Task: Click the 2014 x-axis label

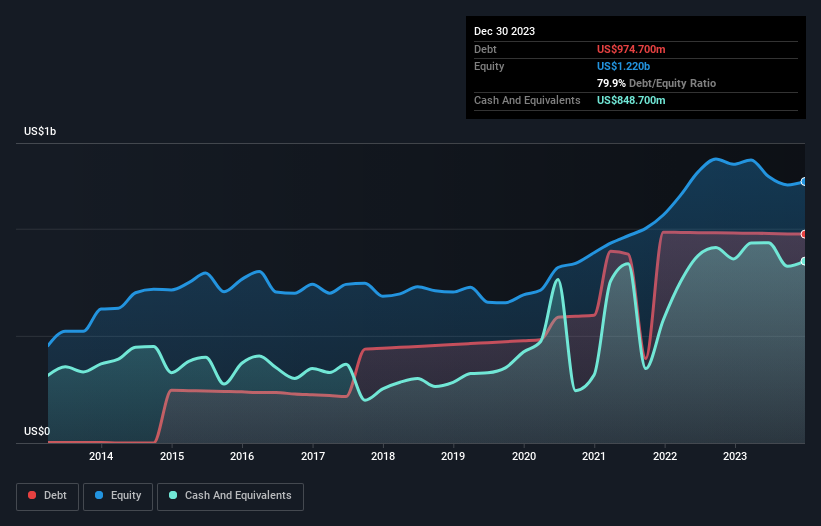Action: click(x=101, y=456)
